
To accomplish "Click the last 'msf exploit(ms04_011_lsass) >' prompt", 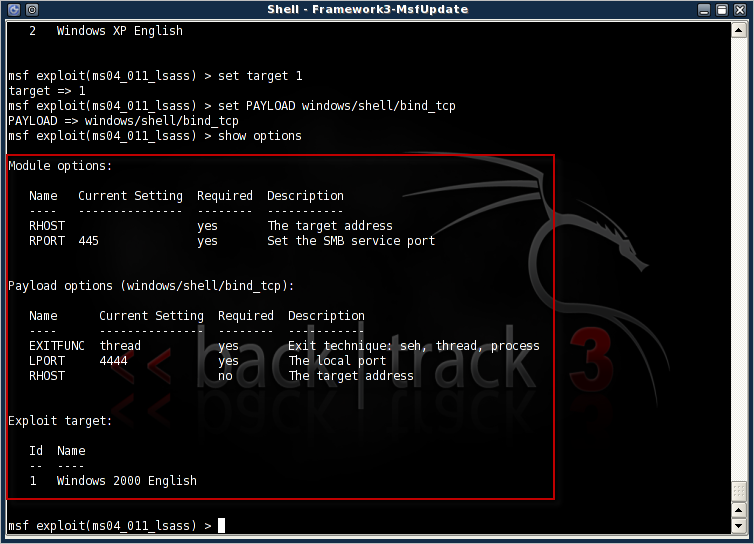I will [x=110, y=525].
